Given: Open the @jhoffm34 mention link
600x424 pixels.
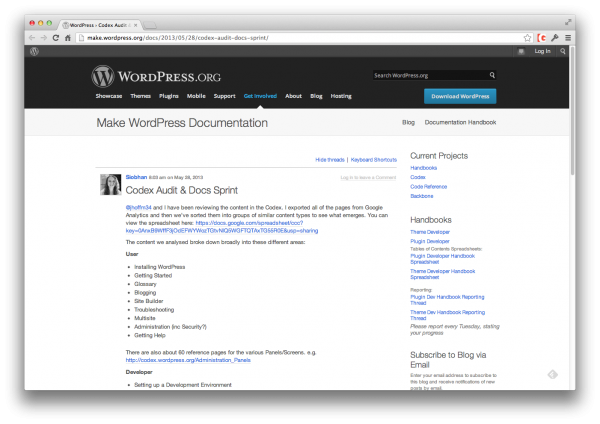Looking at the screenshot, I should click(139, 207).
